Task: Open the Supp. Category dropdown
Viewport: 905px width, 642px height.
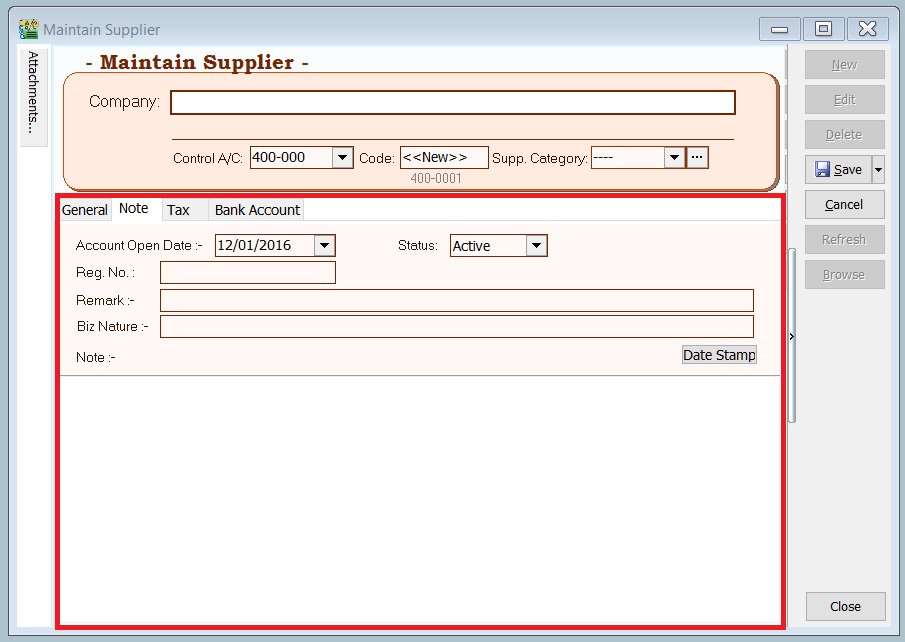Action: 673,157
